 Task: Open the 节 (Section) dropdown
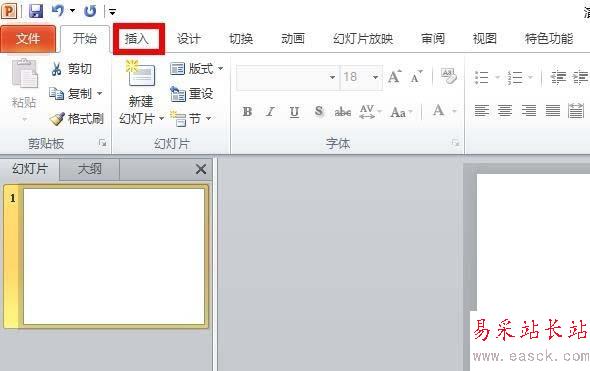191,119
